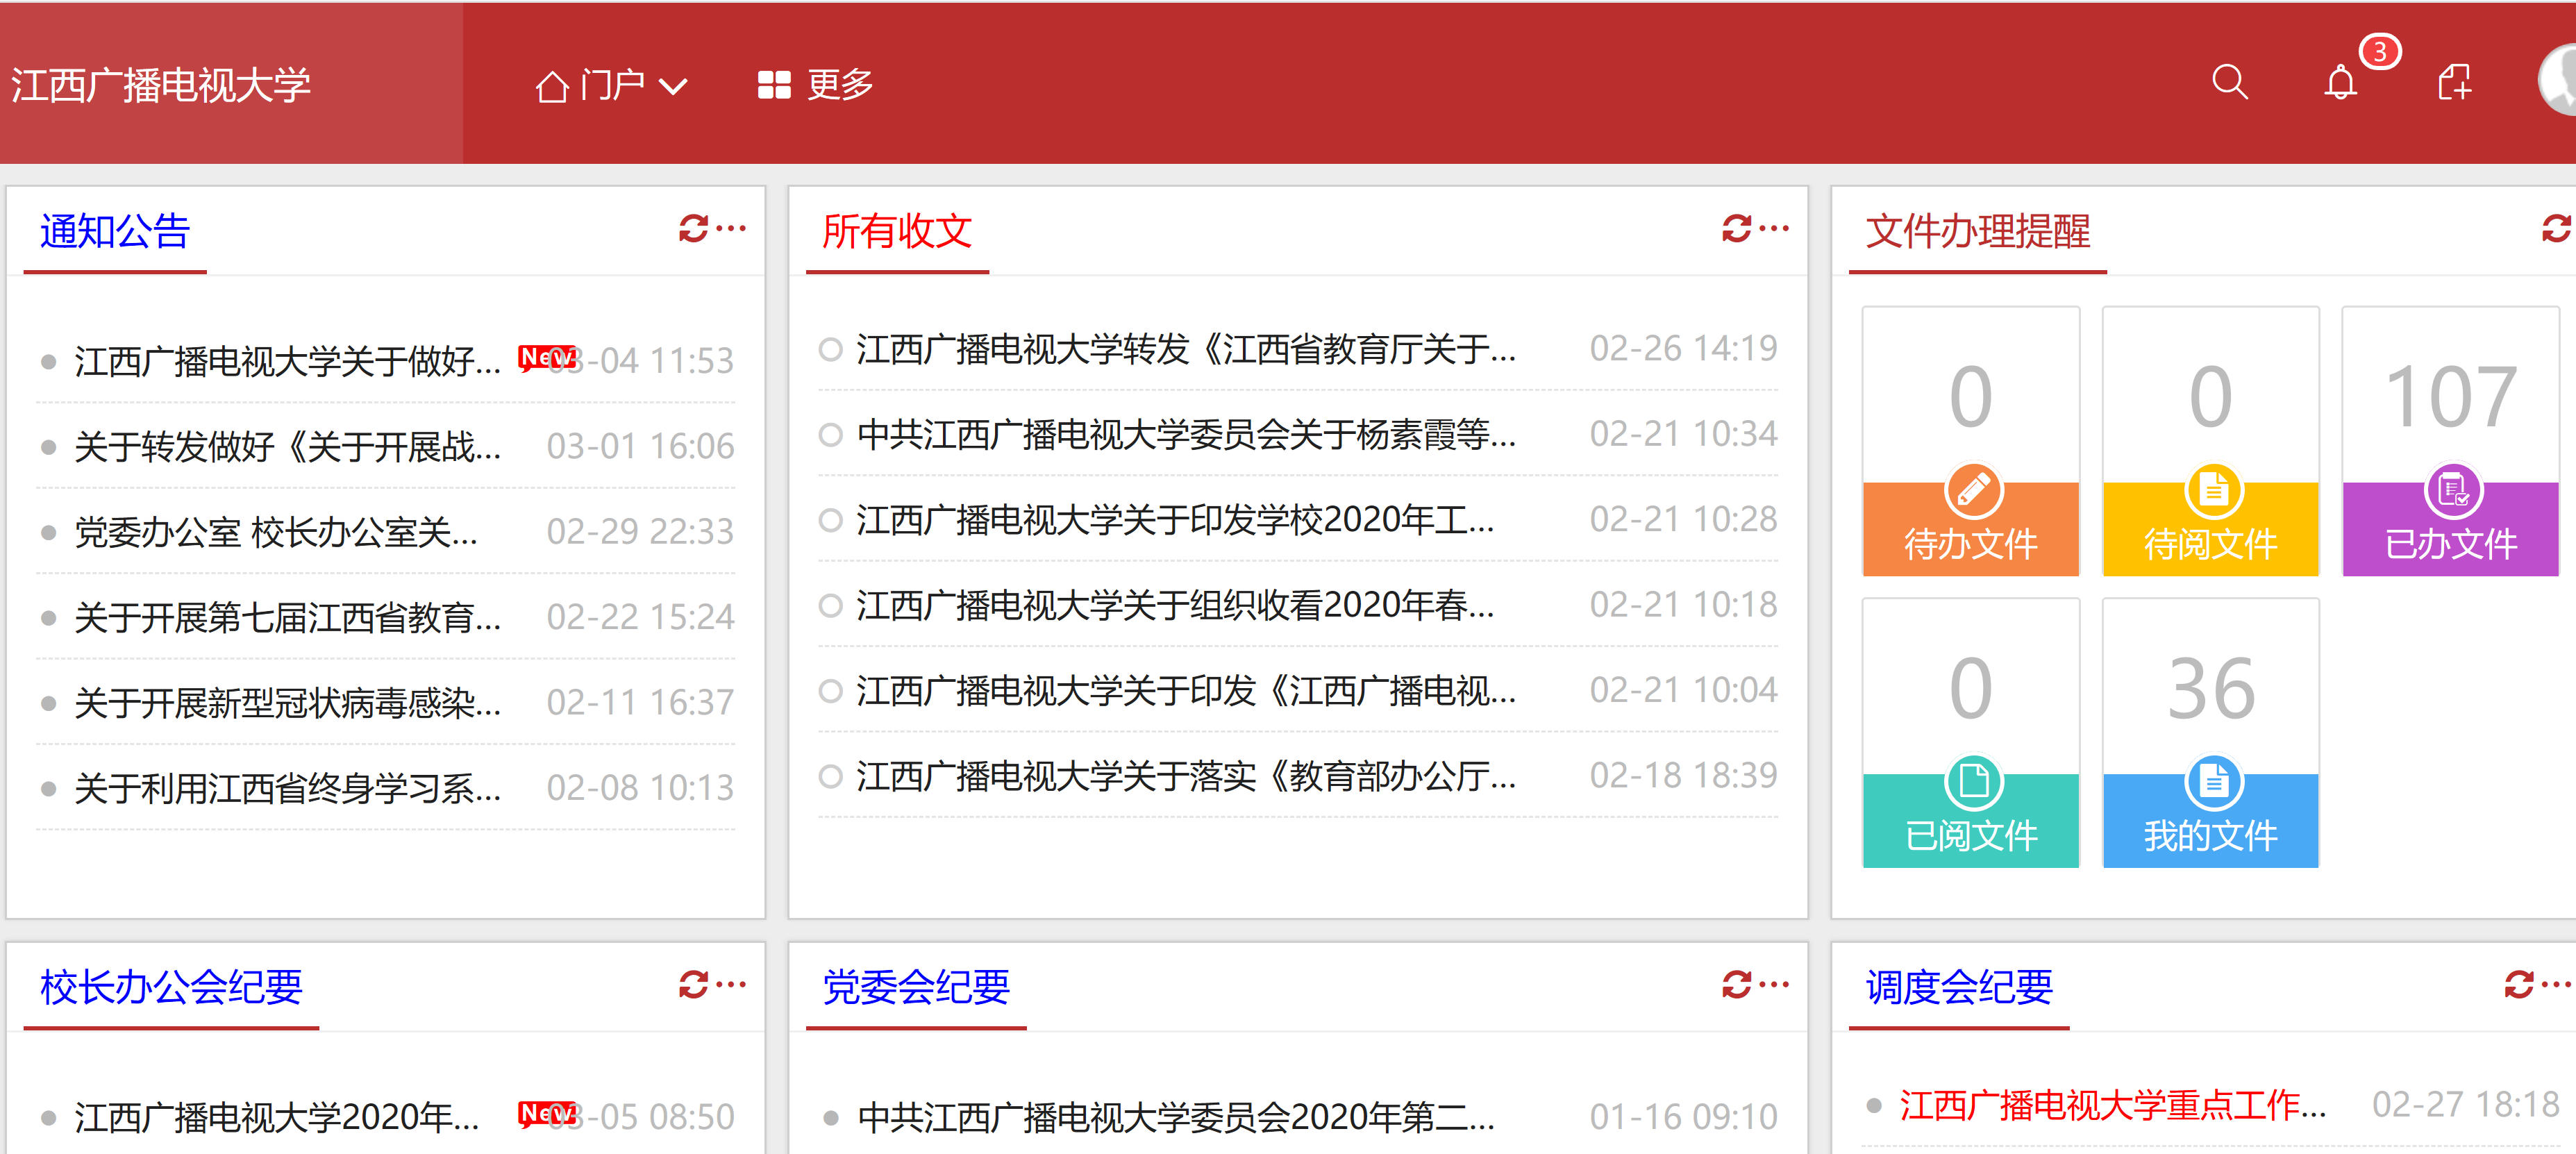The image size is (2576, 1154).
Task: Refresh the 通知公告 panel
Action: tap(693, 229)
